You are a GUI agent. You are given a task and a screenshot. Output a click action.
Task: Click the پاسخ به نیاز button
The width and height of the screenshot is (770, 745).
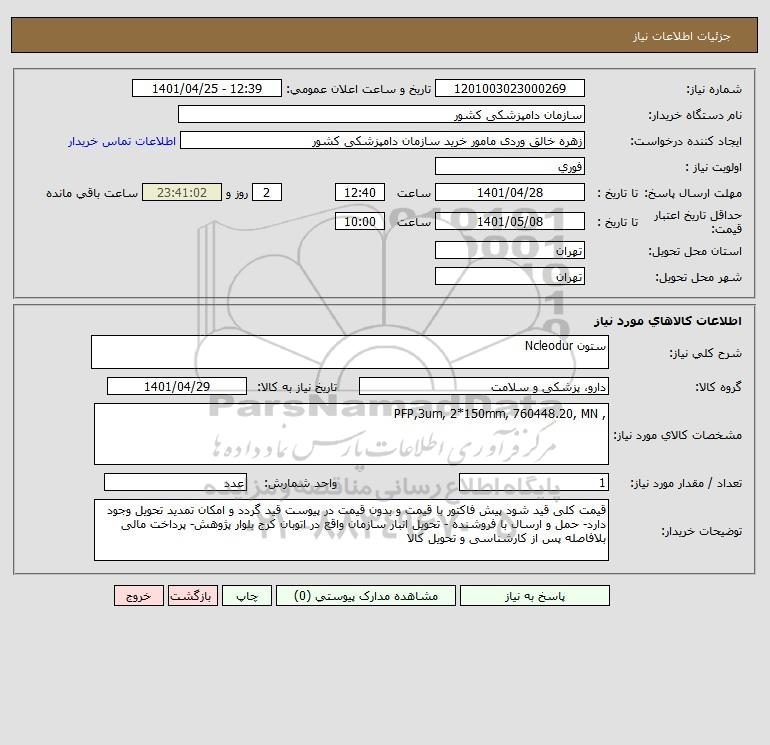[x=535, y=596]
